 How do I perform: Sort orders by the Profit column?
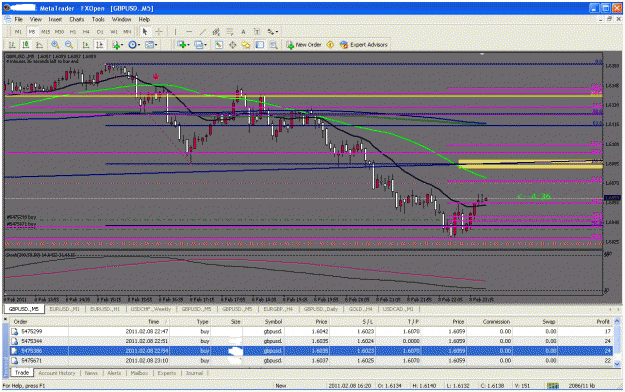603,321
